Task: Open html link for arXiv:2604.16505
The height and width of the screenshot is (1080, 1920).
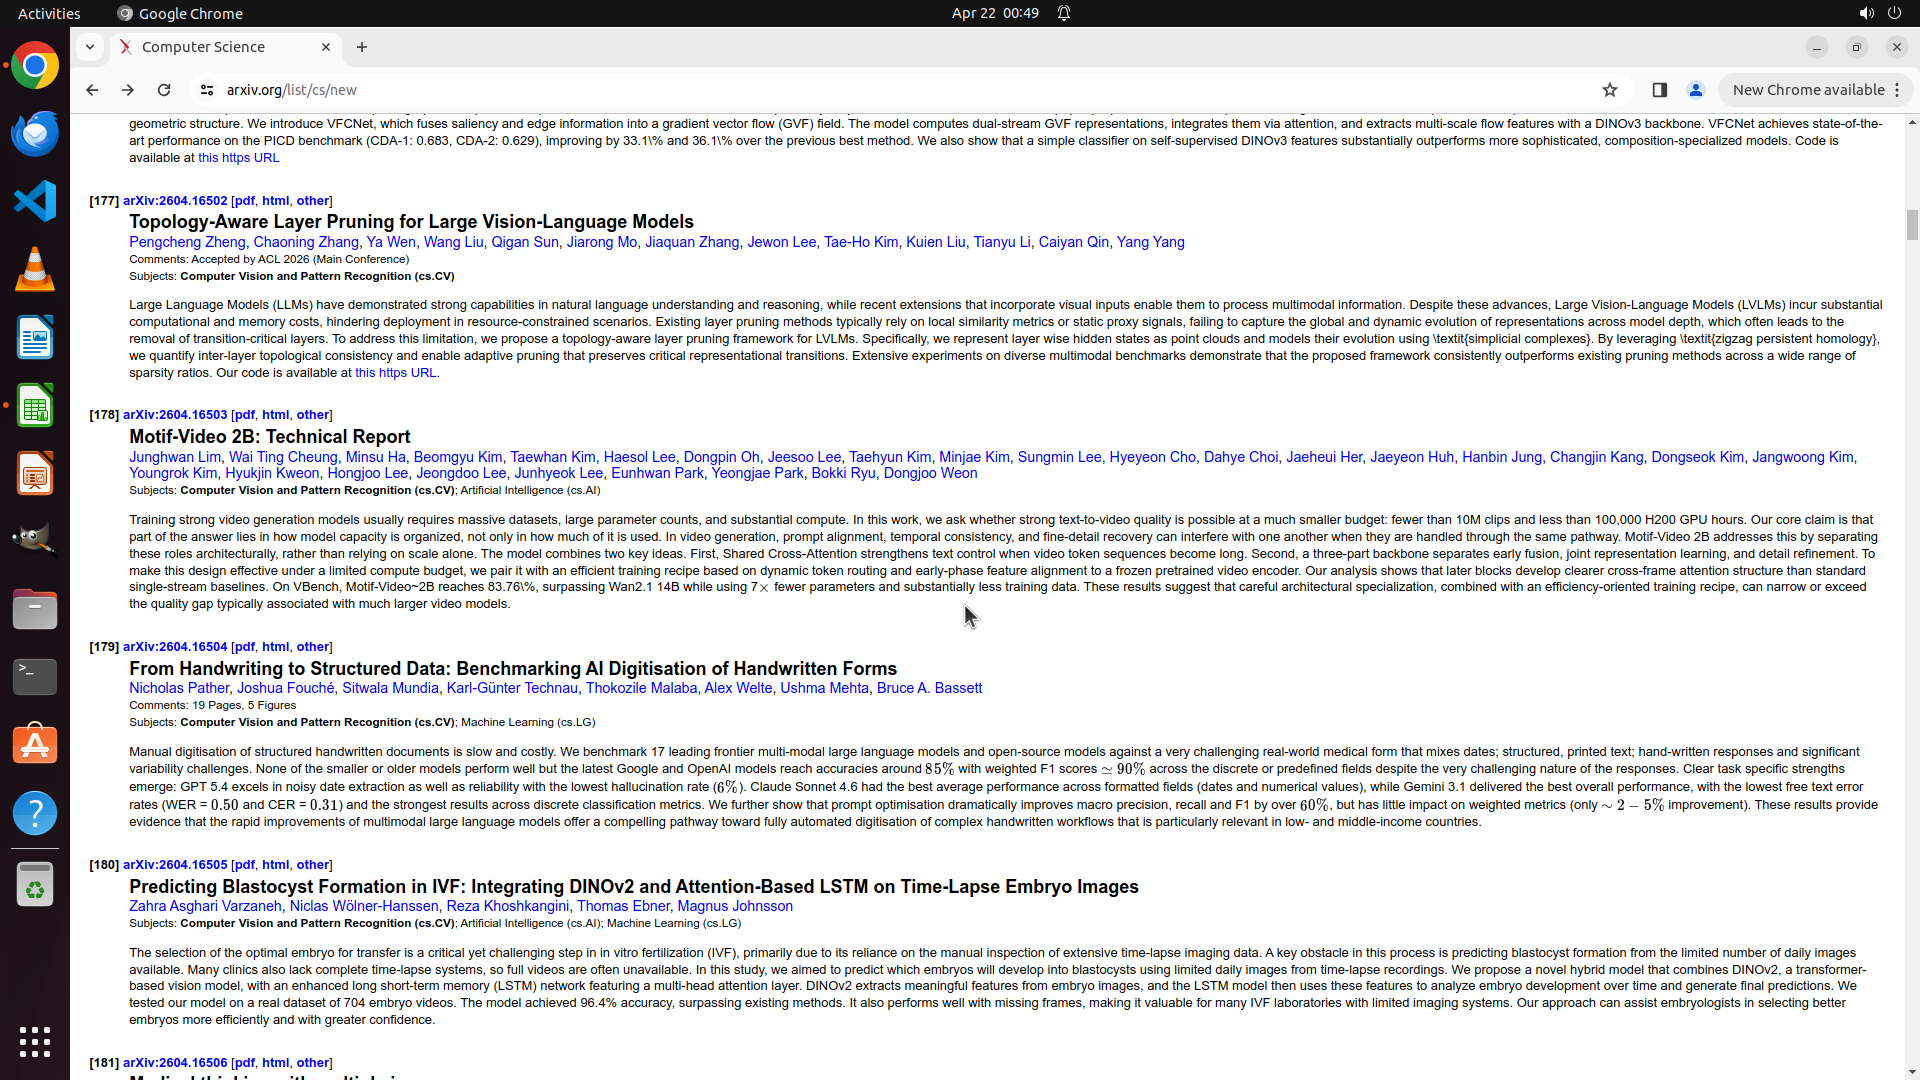Action: pyautogui.click(x=275, y=865)
